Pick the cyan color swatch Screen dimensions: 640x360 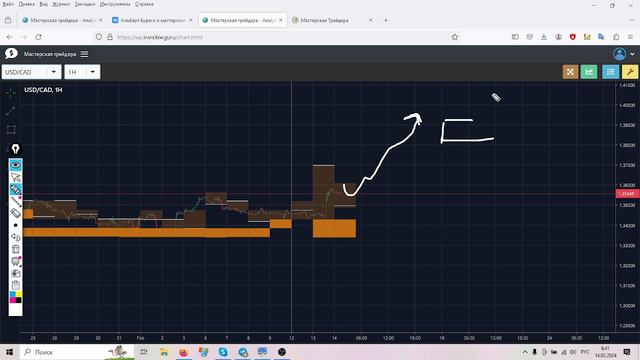point(13,294)
